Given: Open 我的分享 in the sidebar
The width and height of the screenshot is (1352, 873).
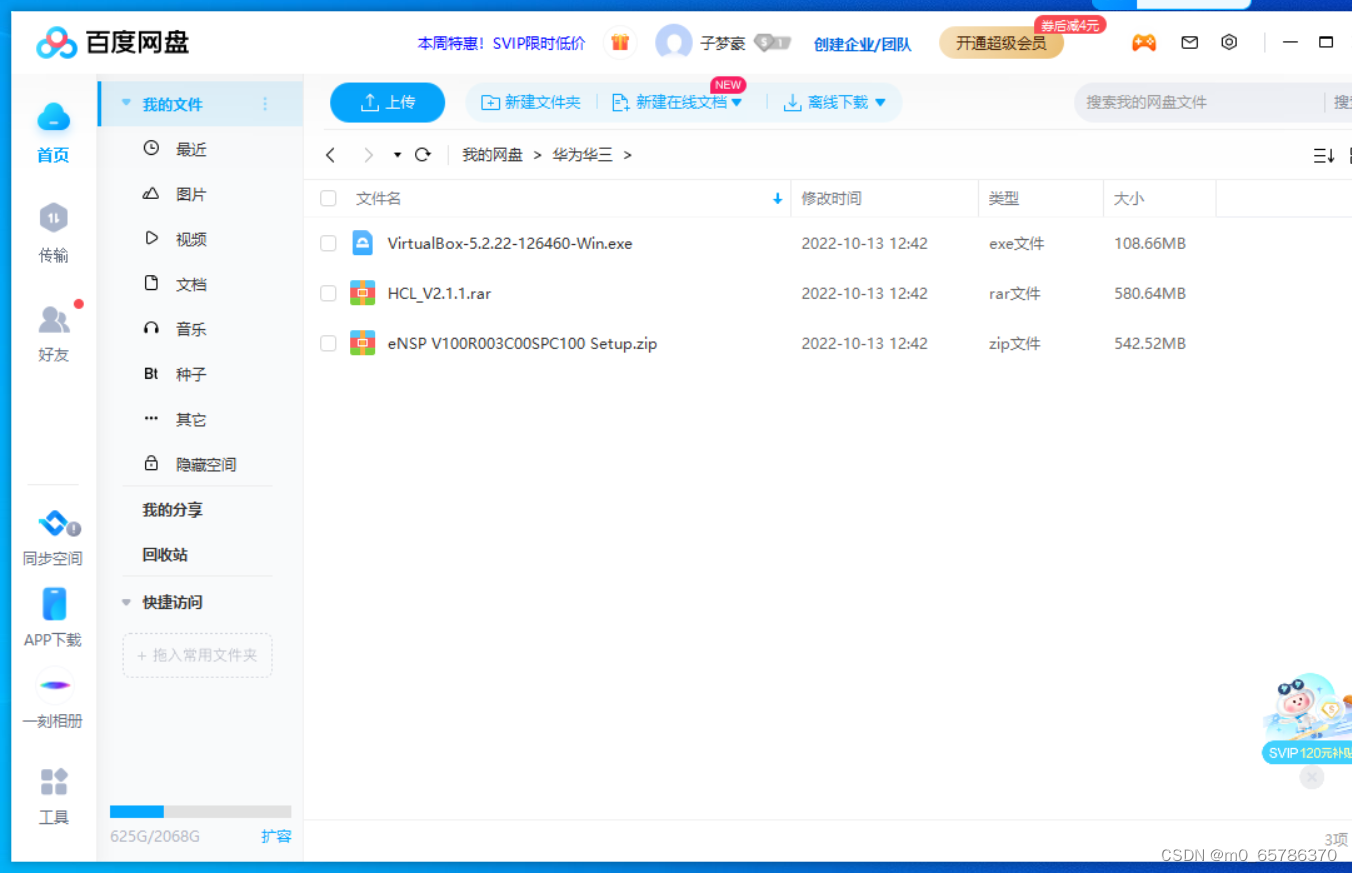Looking at the screenshot, I should coord(172,510).
